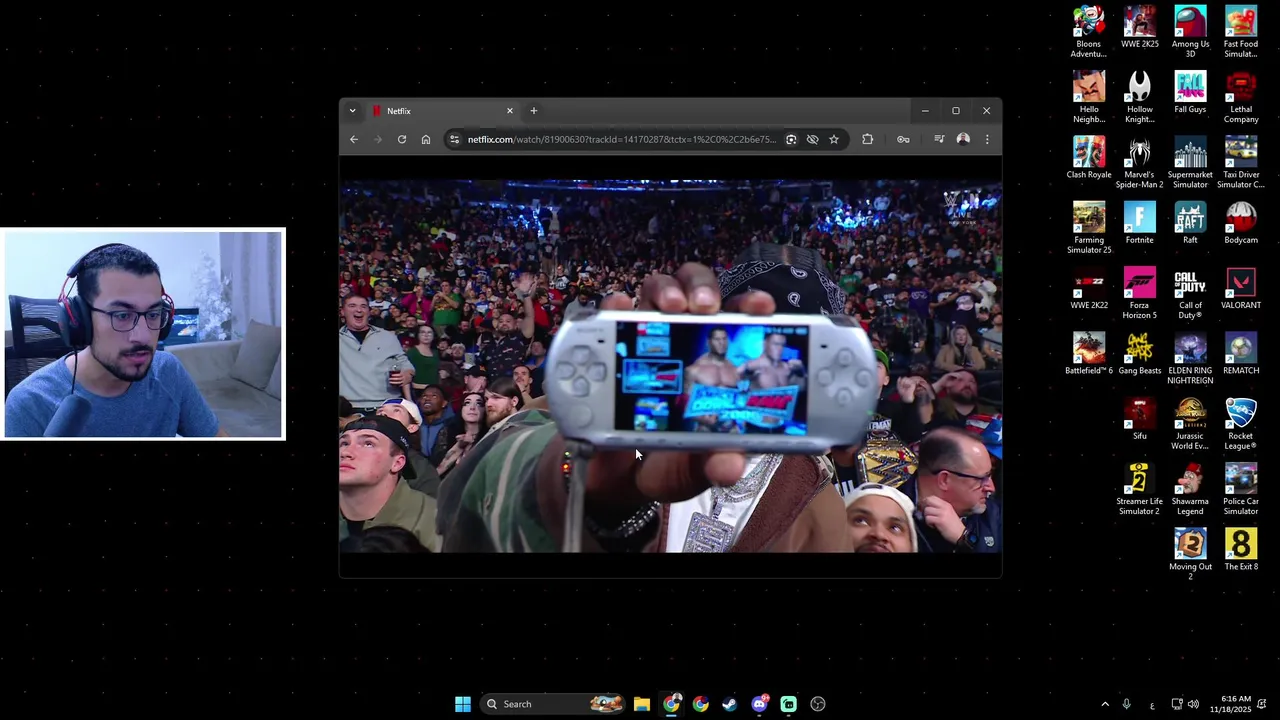Image resolution: width=1280 pixels, height=720 pixels.
Task: Open a new Chrome tab
Action: click(534, 111)
